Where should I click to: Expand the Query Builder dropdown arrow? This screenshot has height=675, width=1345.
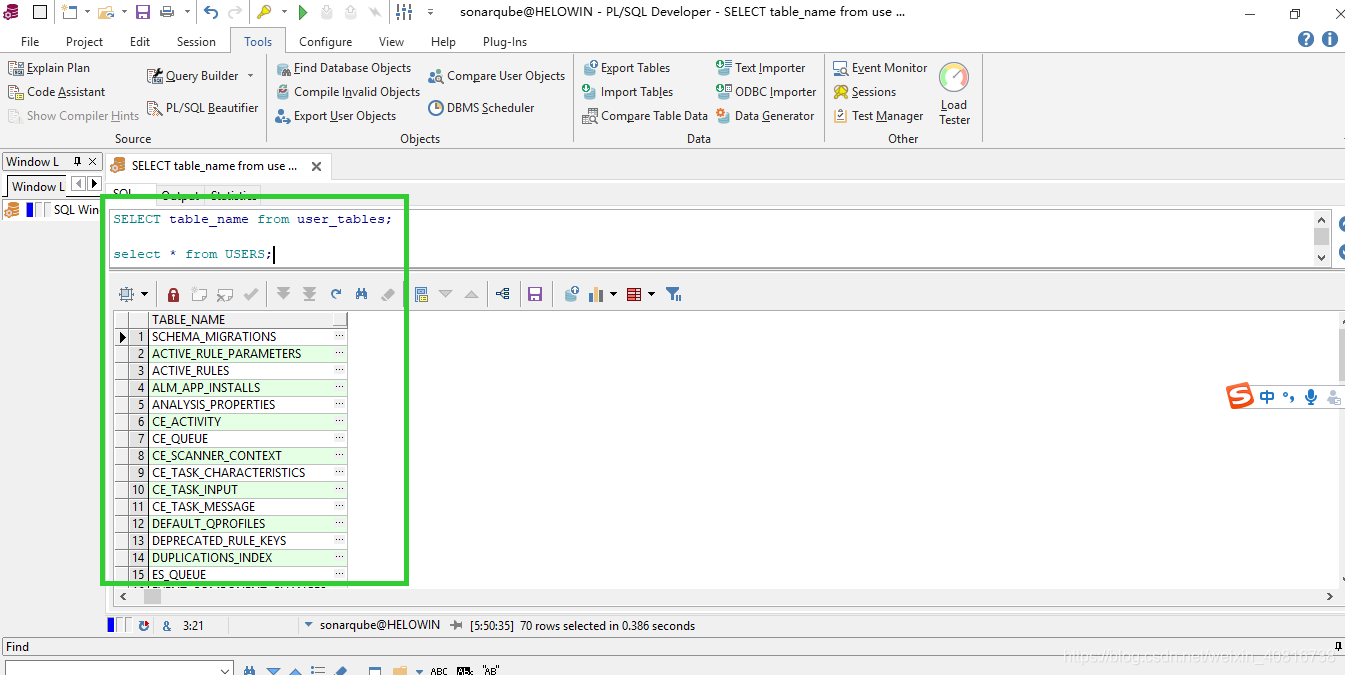250,76
